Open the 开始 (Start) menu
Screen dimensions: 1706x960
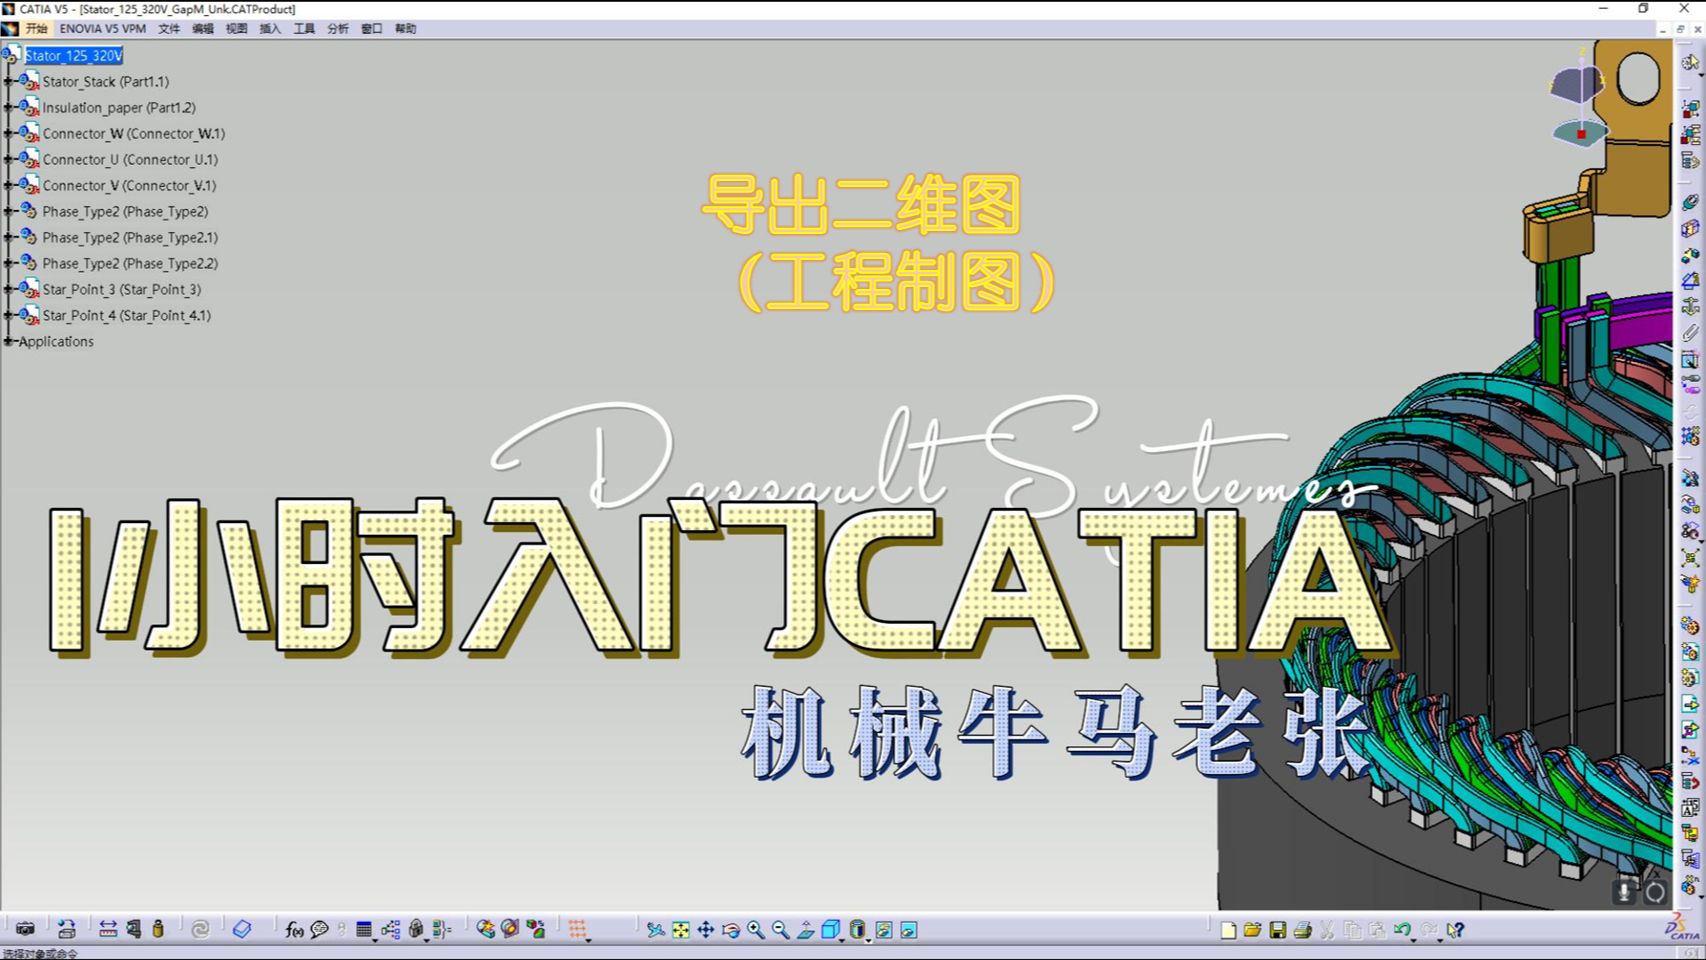point(37,29)
